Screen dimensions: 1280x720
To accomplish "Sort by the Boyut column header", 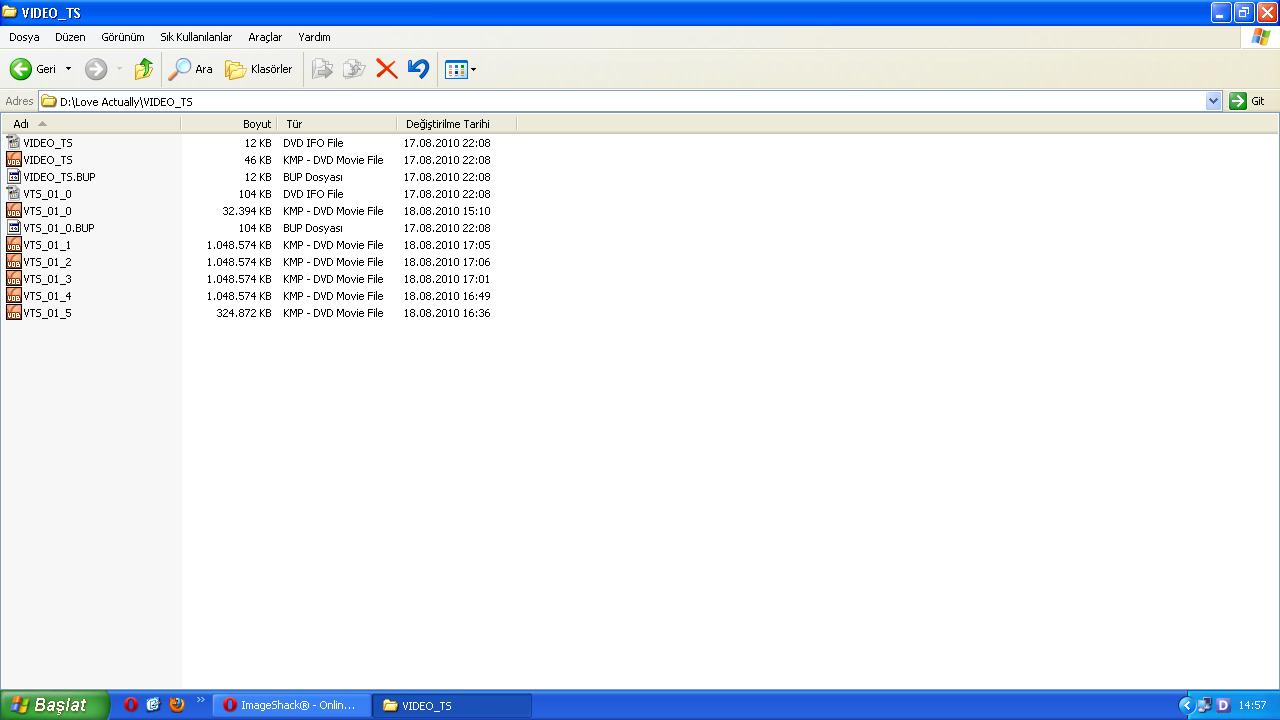I will click(x=228, y=124).
